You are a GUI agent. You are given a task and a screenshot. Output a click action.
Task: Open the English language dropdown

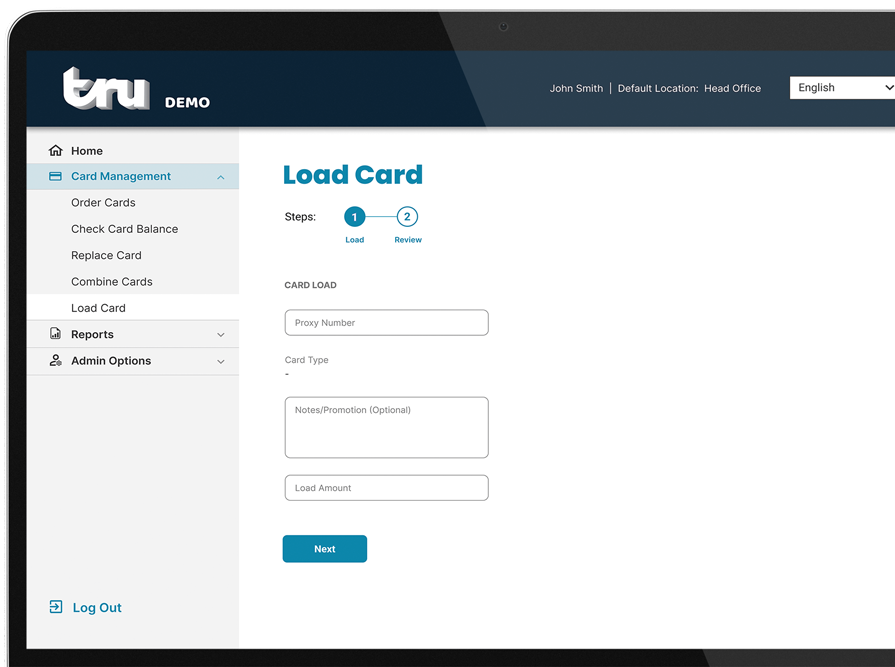point(842,88)
